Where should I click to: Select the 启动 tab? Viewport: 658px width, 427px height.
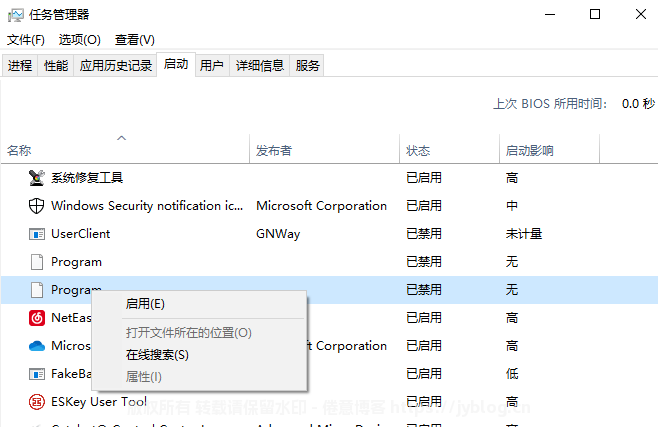(x=176, y=64)
